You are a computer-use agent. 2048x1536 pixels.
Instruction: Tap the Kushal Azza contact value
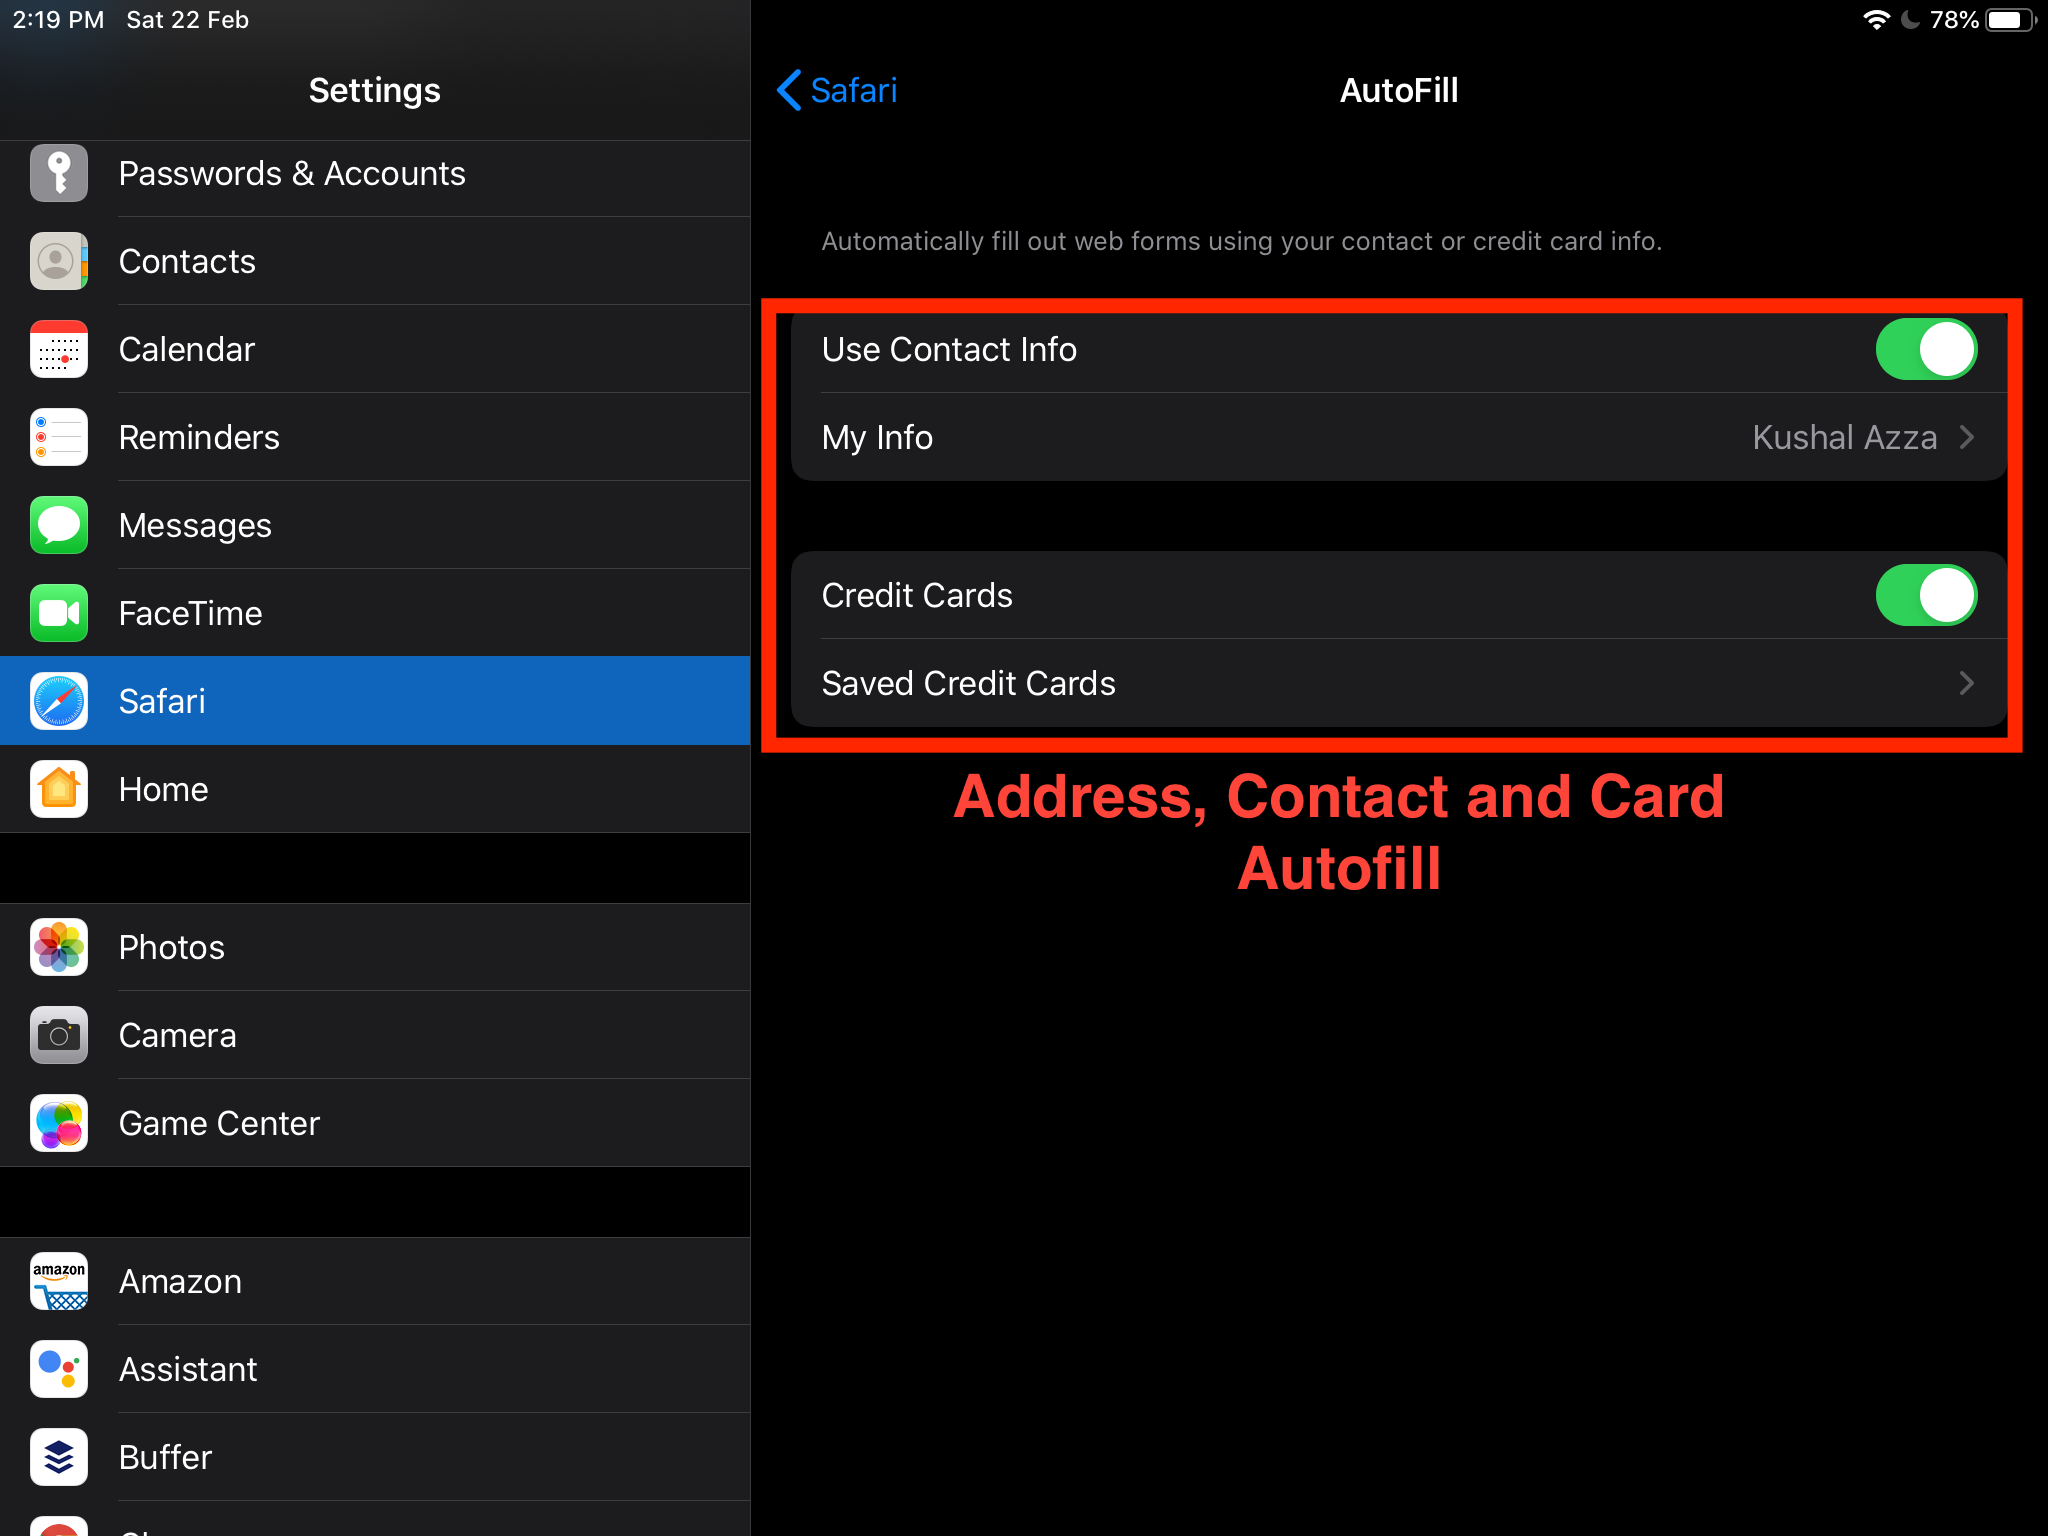pos(1844,437)
